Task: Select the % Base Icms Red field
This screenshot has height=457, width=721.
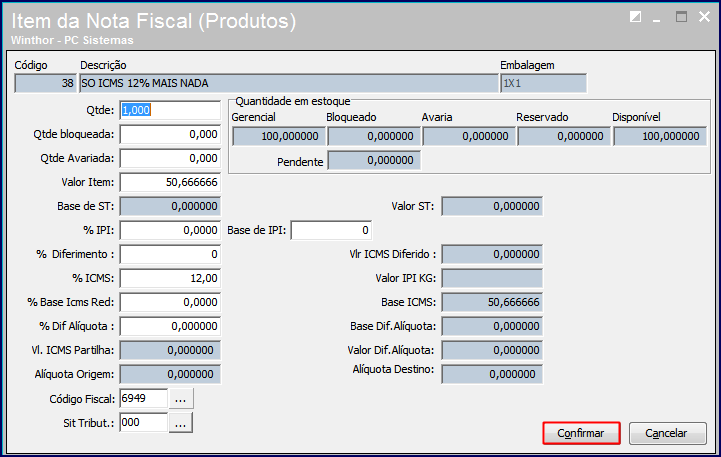Action: pyautogui.click(x=170, y=302)
